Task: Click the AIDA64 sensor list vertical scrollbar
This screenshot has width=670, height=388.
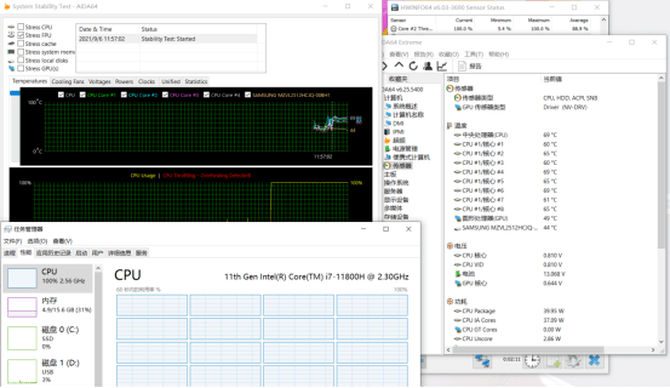Action: coord(661,209)
